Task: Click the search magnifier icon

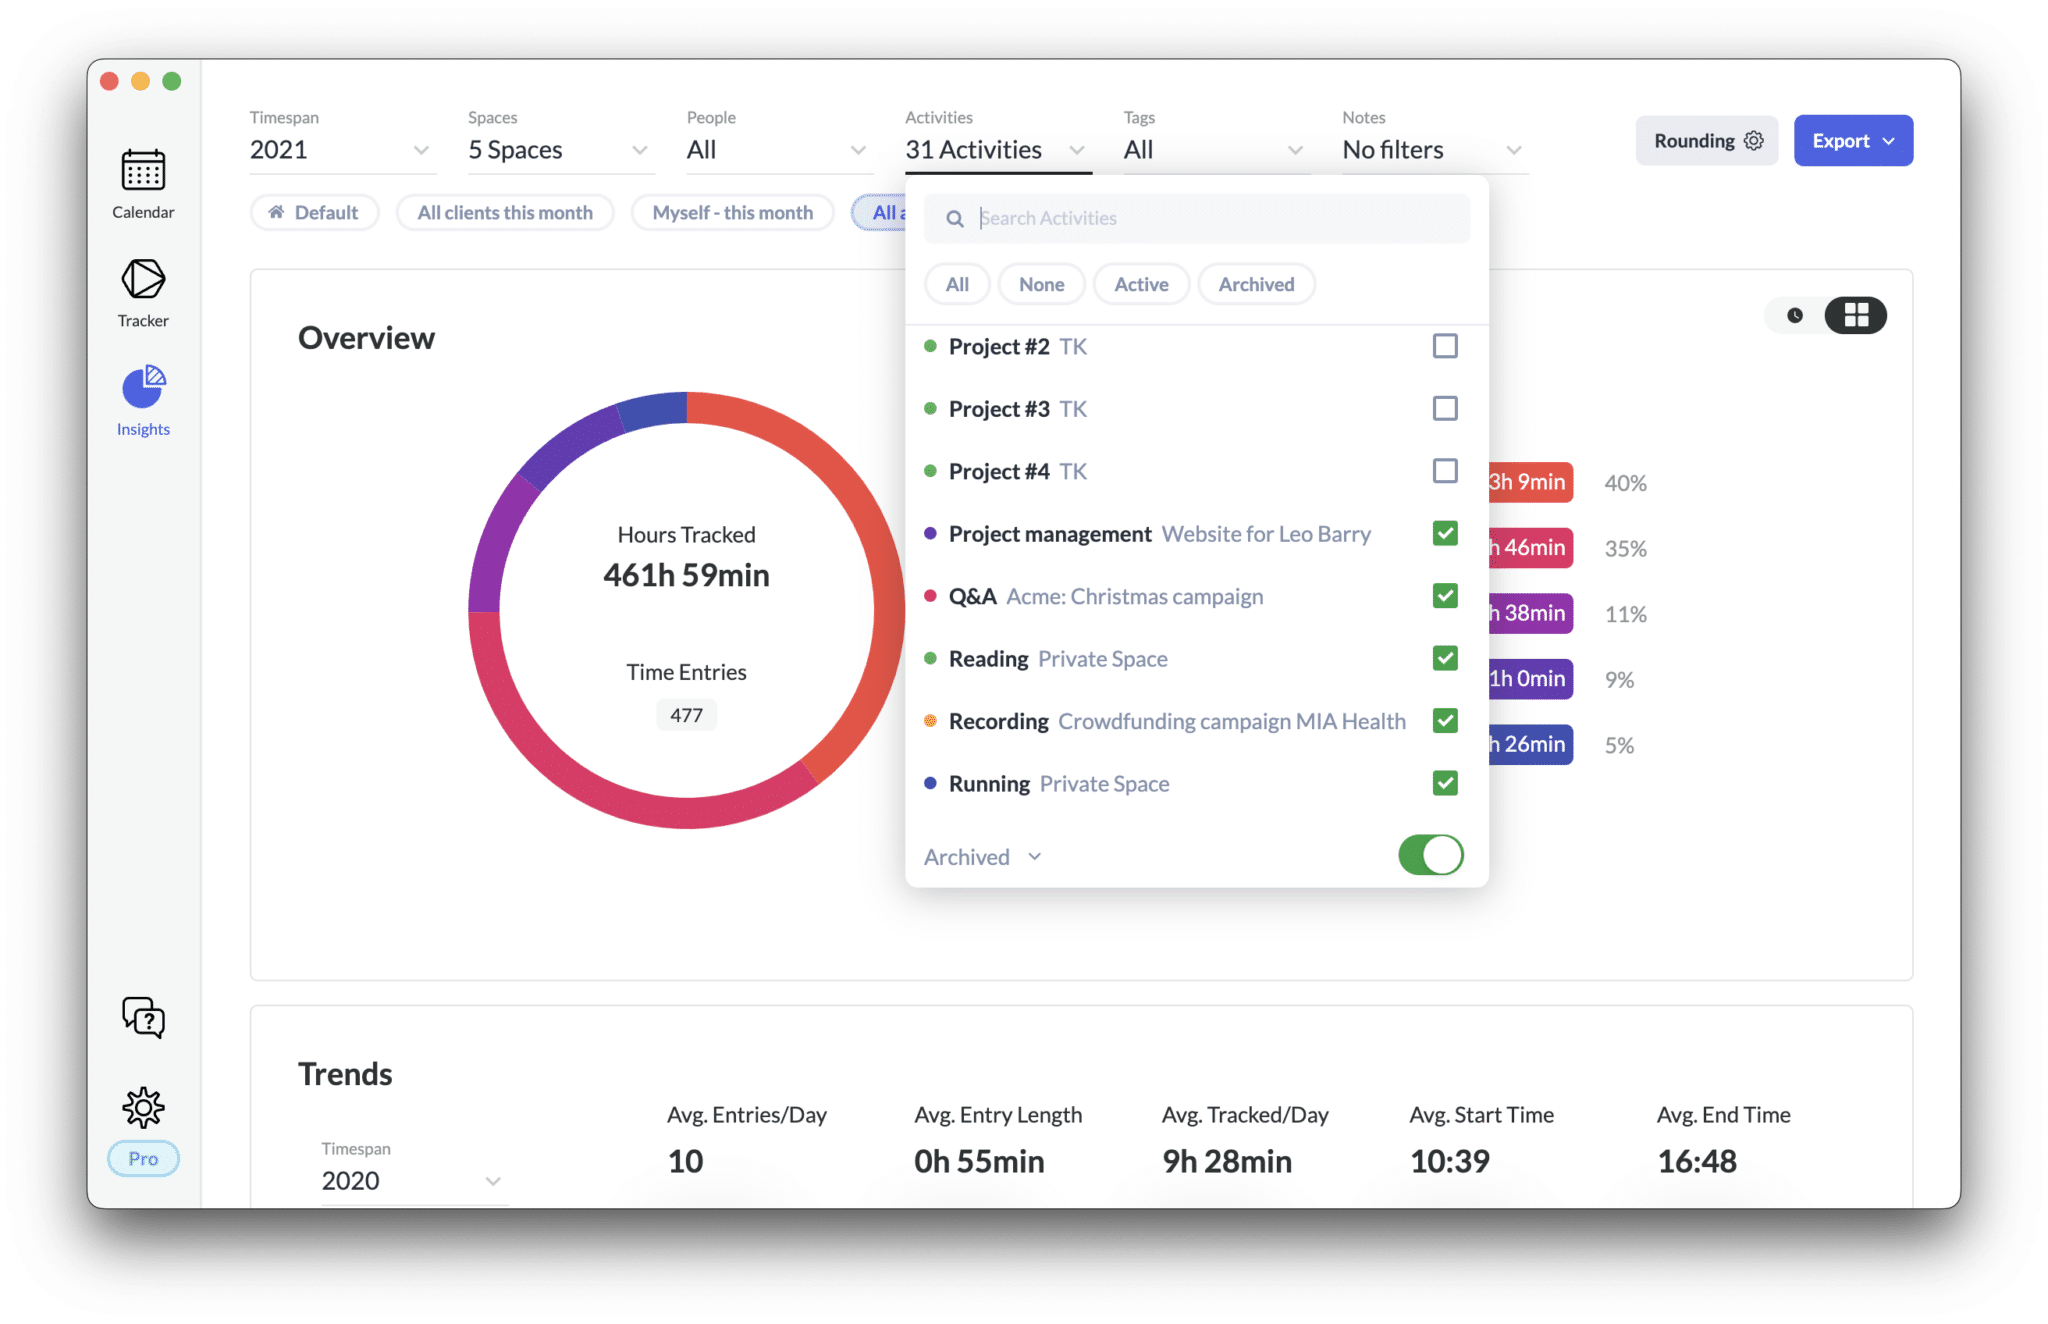Action: coord(955,219)
